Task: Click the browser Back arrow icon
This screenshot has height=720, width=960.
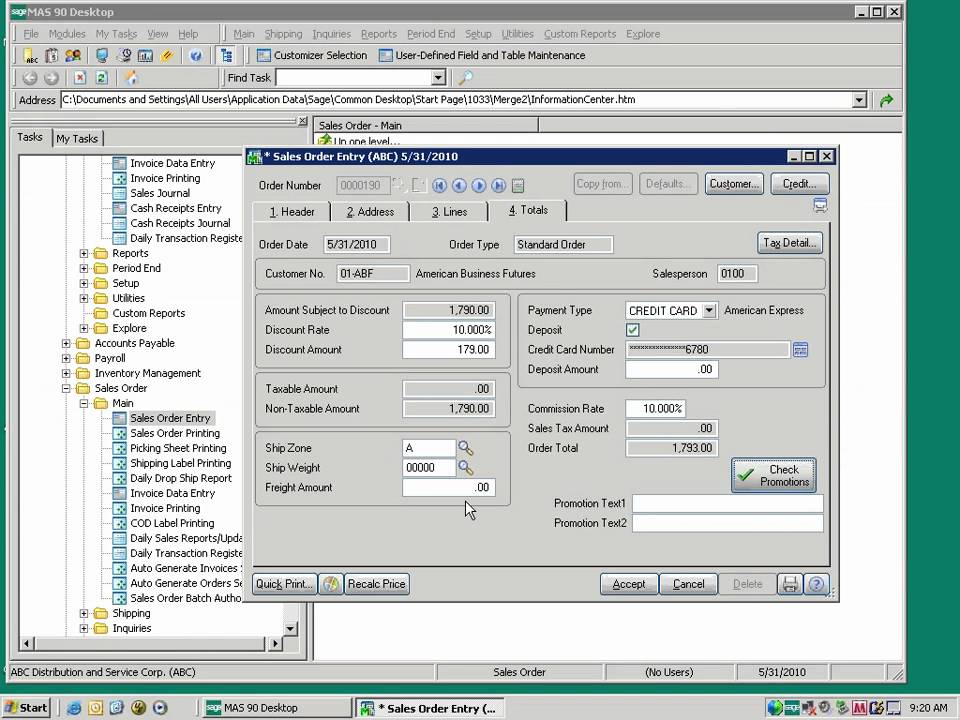Action: [29, 78]
